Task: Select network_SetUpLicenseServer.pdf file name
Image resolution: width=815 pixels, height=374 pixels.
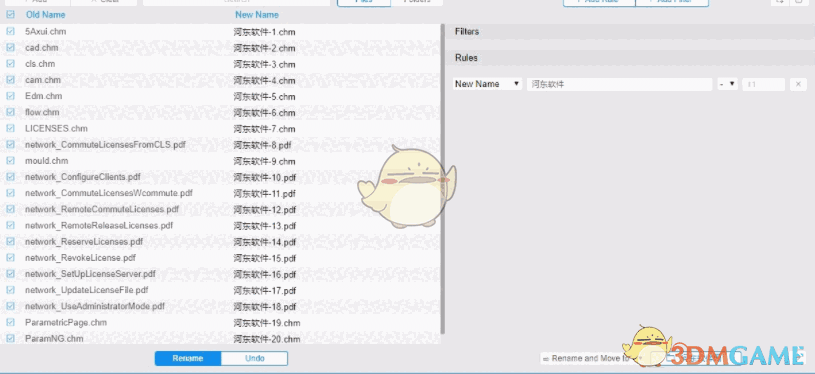Action: tap(90, 274)
